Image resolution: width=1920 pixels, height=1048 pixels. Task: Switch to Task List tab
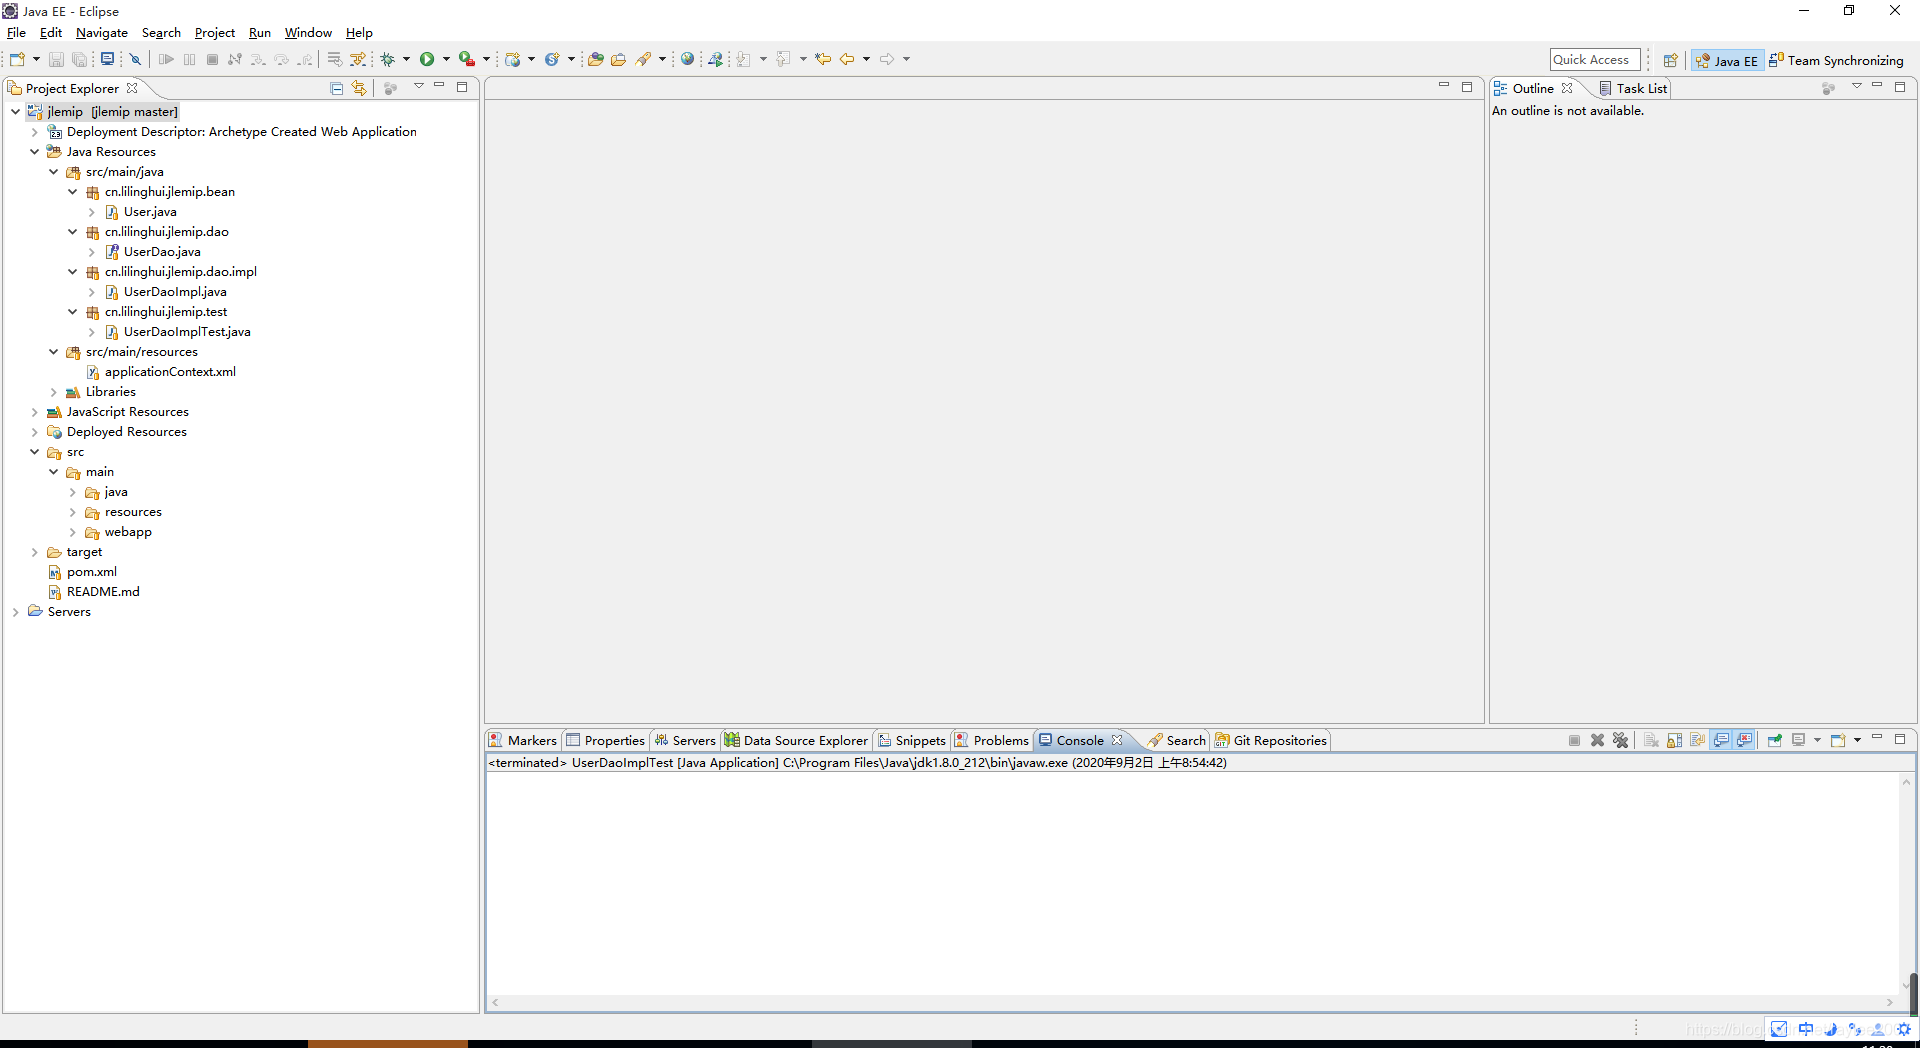tap(1633, 88)
